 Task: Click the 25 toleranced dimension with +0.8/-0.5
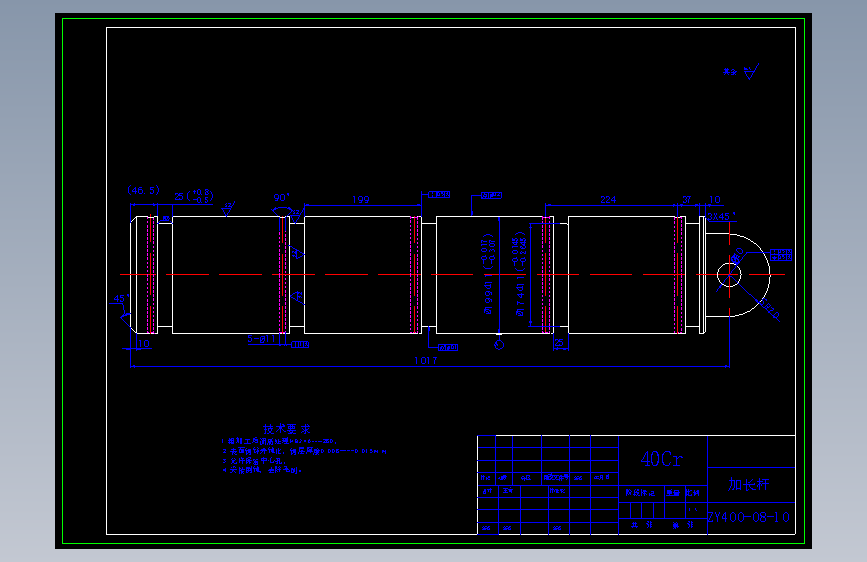[x=194, y=196]
